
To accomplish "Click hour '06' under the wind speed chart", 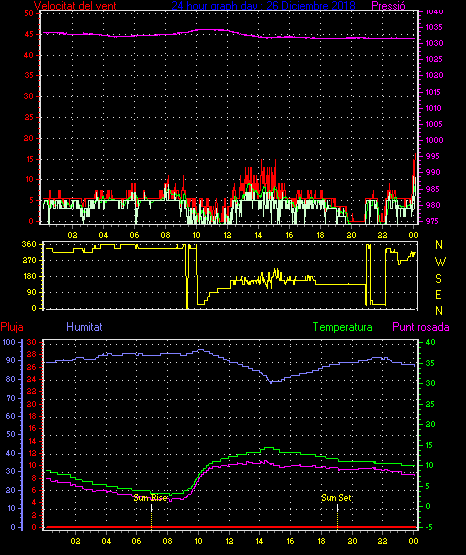I will click(134, 235).
